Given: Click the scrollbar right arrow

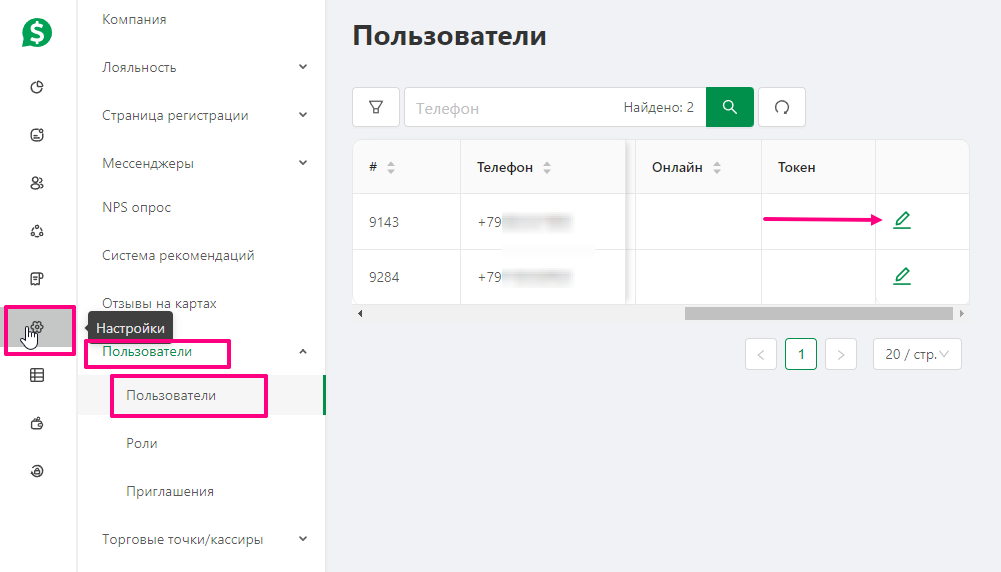Looking at the screenshot, I should coord(961,313).
